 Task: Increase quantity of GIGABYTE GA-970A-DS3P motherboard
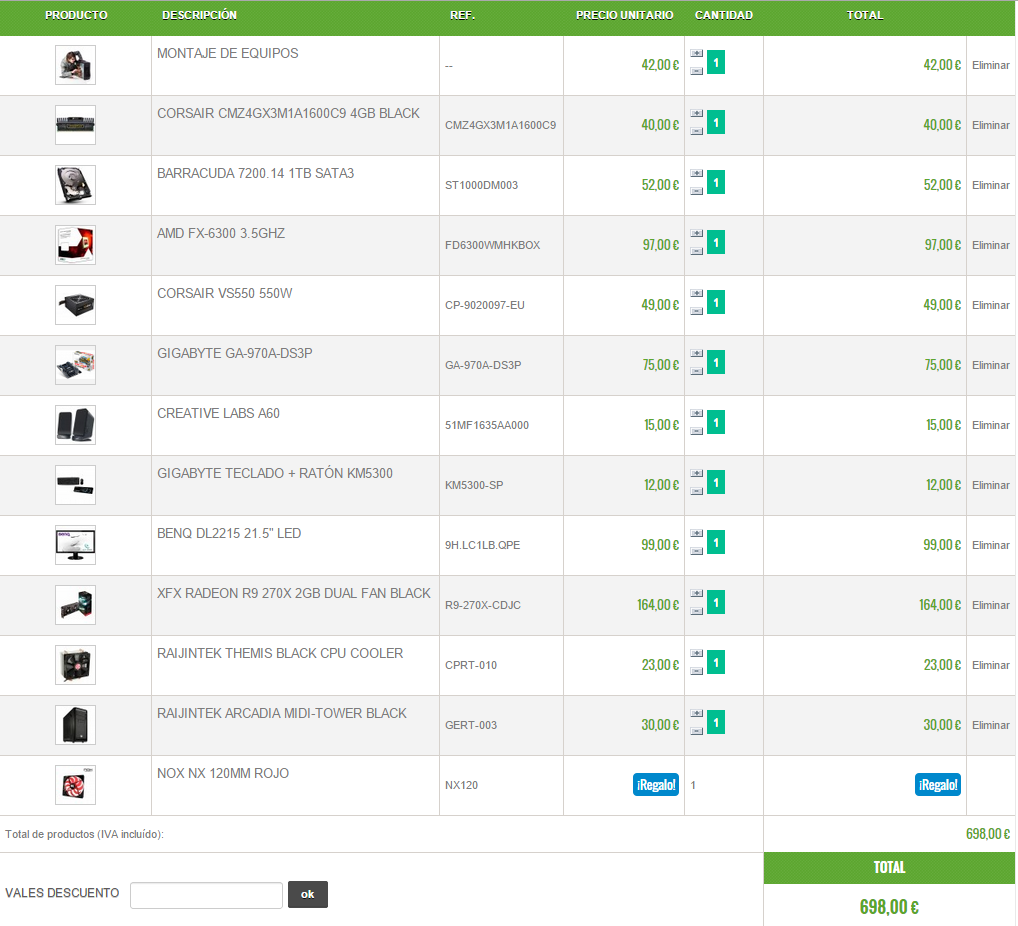[697, 353]
